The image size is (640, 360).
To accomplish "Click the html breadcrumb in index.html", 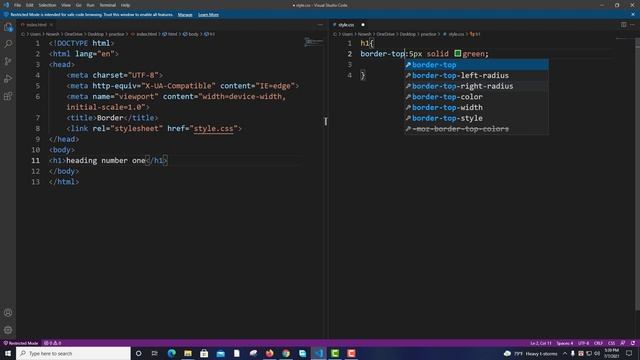I will coord(170,34).
